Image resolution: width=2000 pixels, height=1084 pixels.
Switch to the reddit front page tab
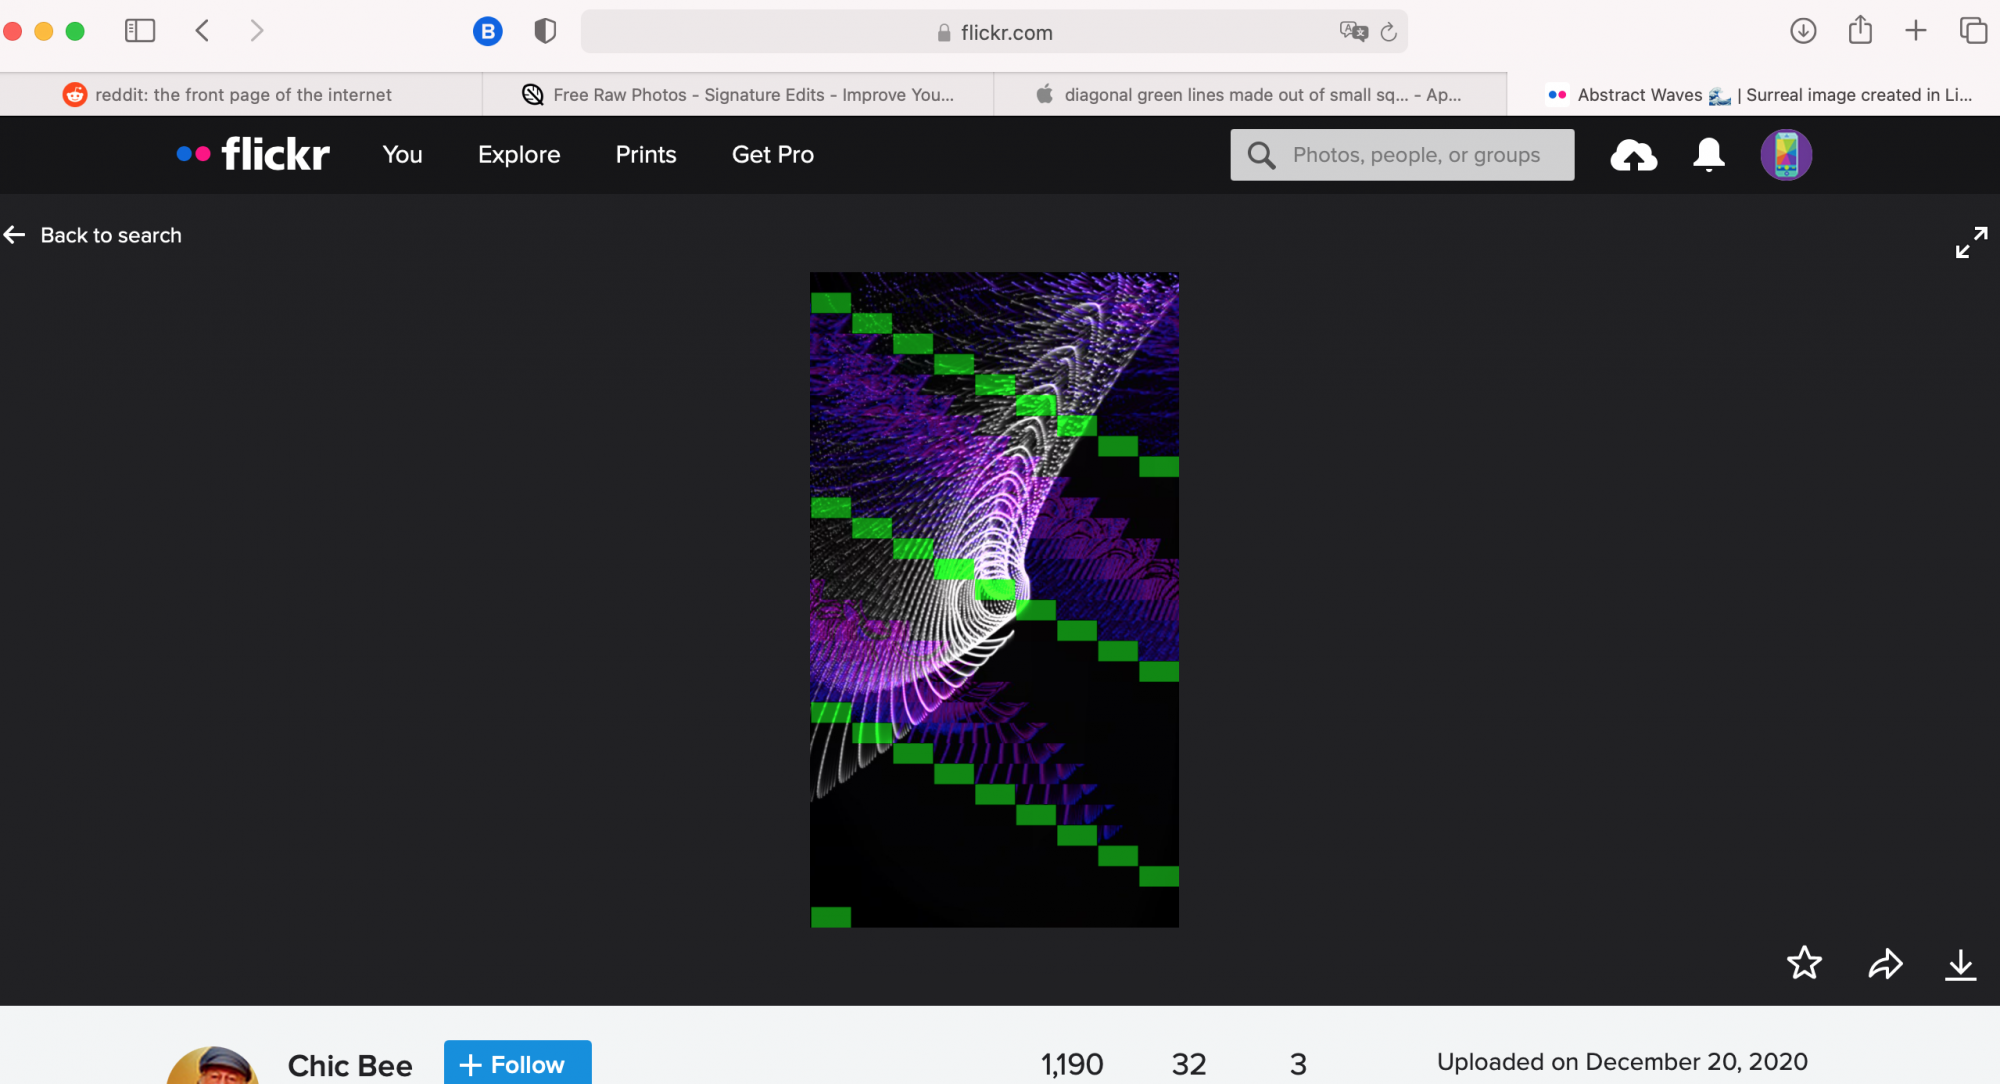pos(241,95)
